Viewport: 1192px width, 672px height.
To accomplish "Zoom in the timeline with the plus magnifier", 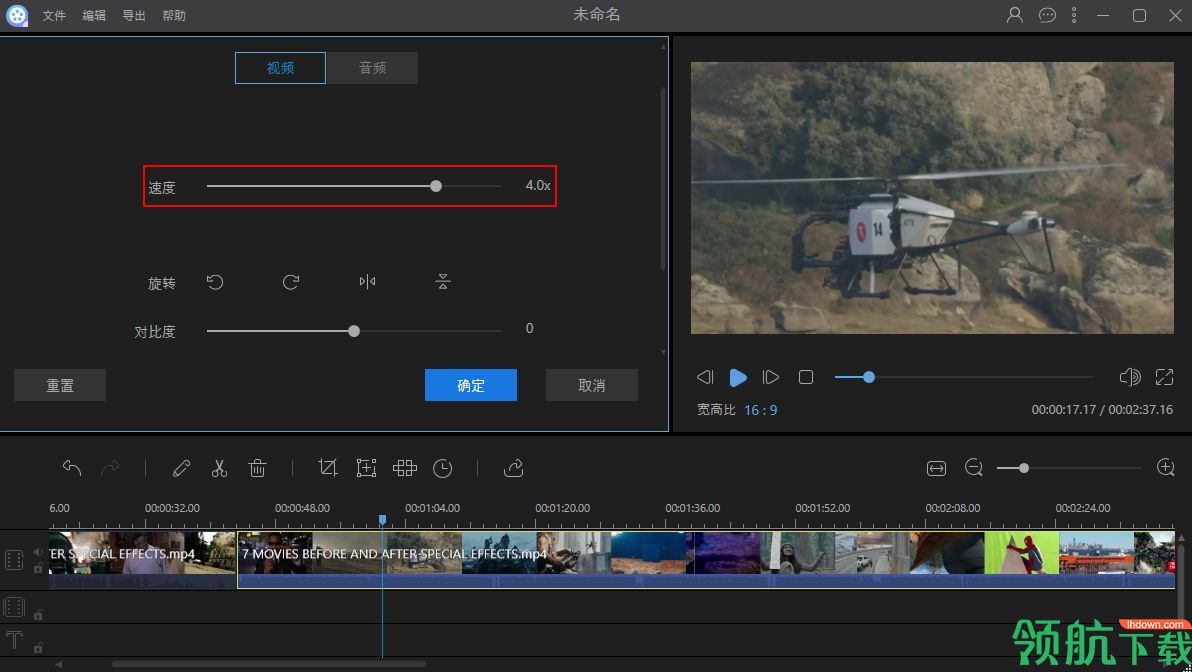I will 1166,467.
